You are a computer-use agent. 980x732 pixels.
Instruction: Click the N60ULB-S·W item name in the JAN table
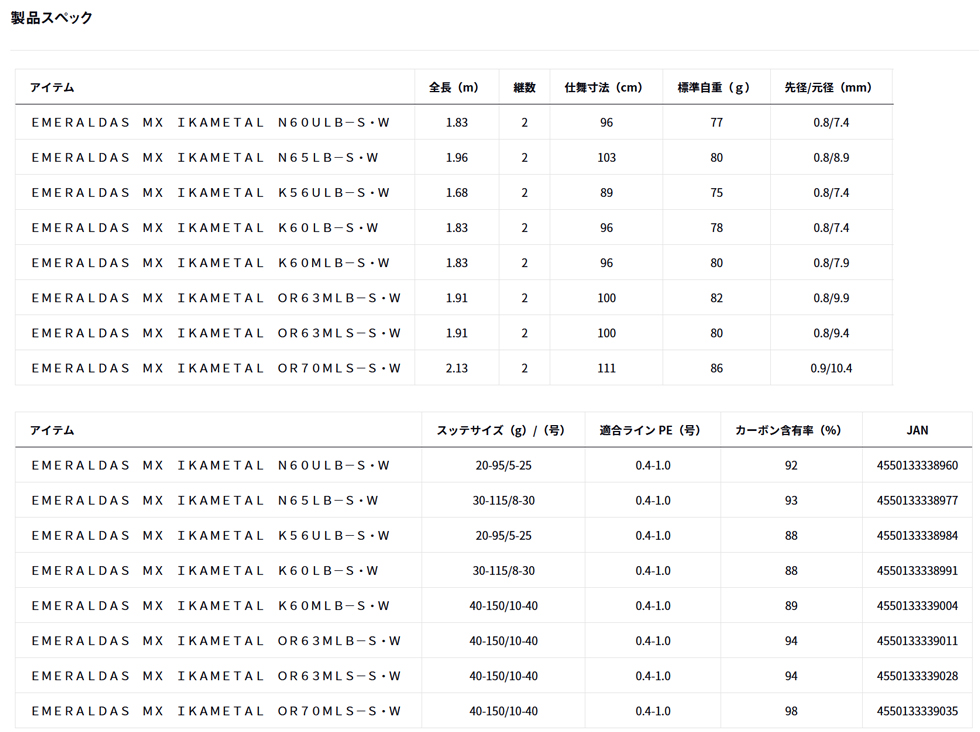coord(211,466)
